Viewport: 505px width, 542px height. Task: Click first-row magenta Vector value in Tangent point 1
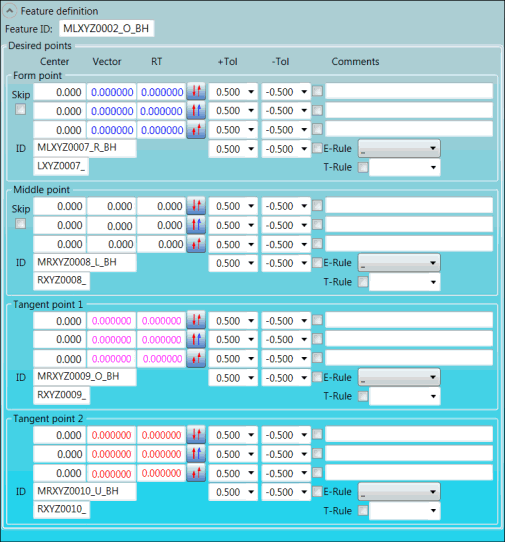111,321
